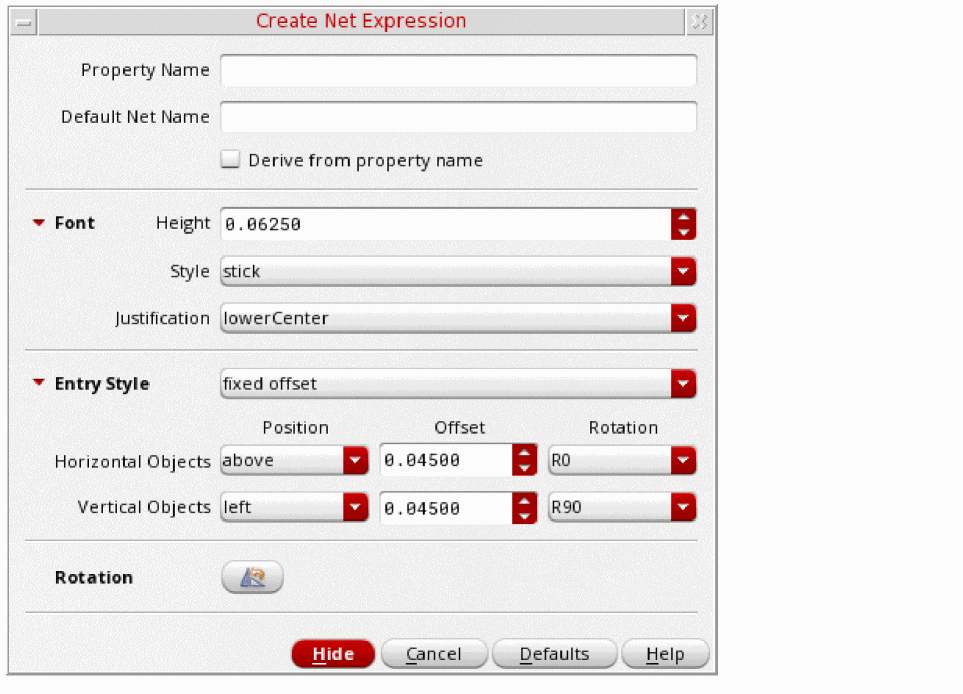
Task: Decrease Font Height with the down arrow
Action: [684, 232]
